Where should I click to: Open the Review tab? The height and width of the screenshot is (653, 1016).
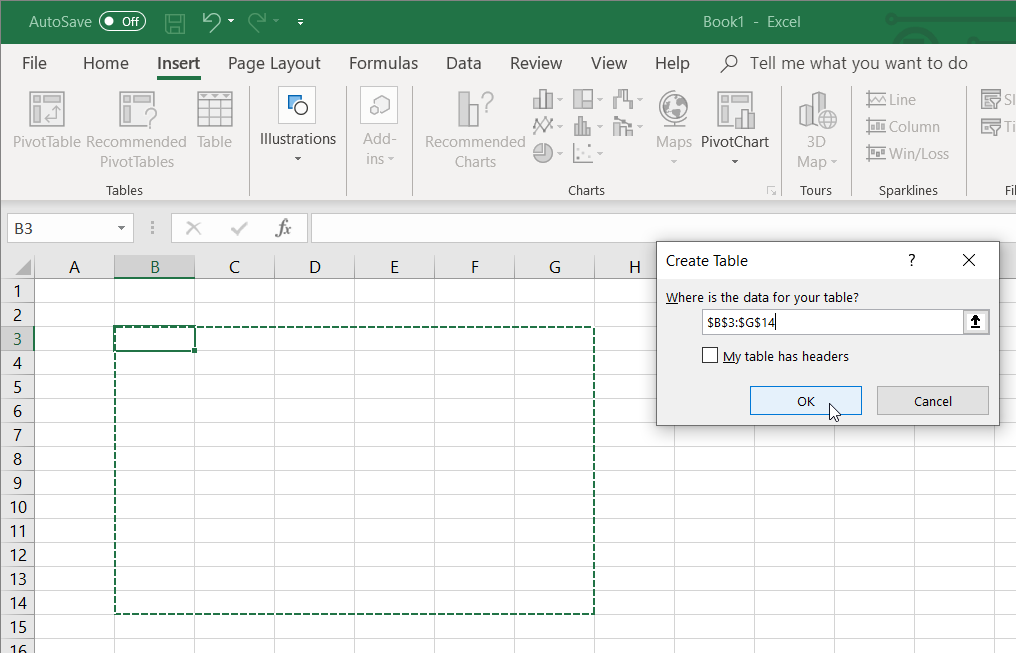[x=536, y=63]
